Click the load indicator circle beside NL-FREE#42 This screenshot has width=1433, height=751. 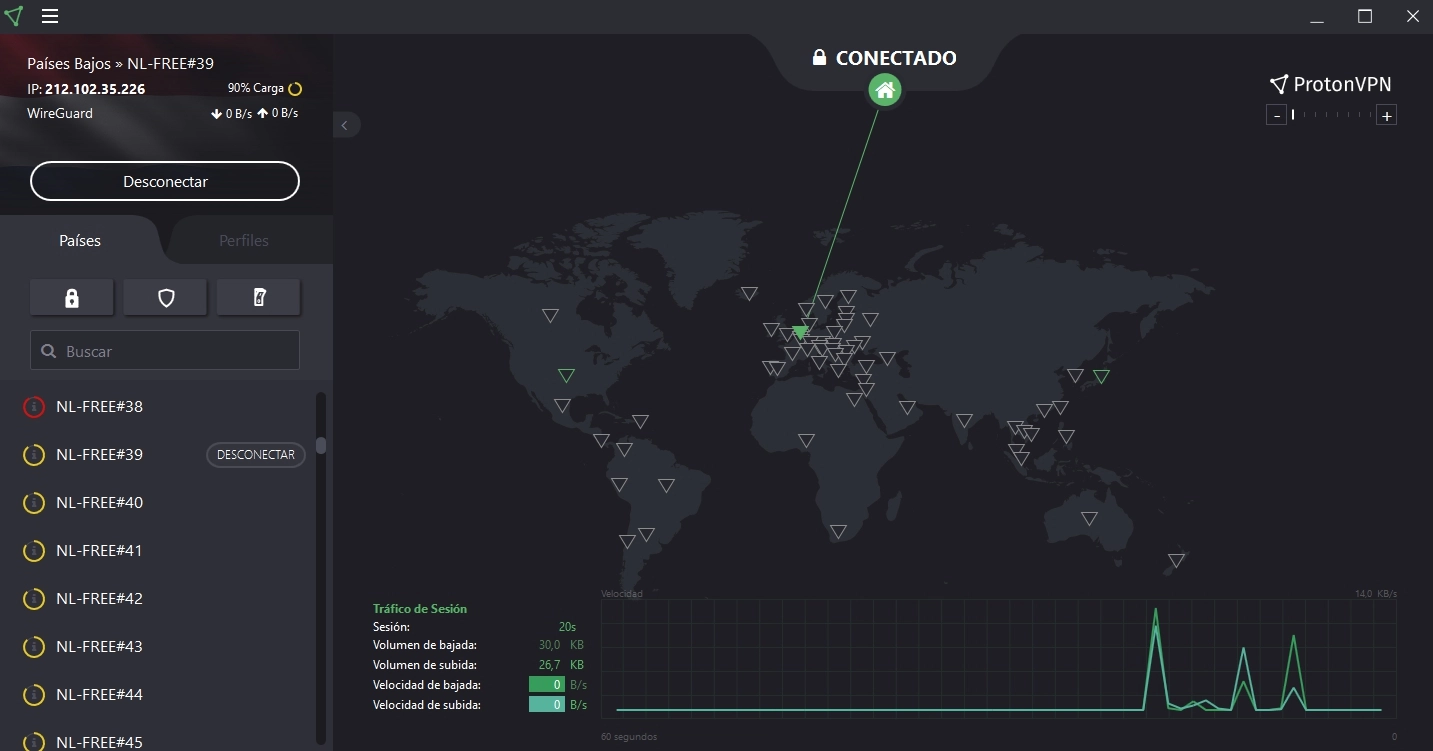[33, 598]
